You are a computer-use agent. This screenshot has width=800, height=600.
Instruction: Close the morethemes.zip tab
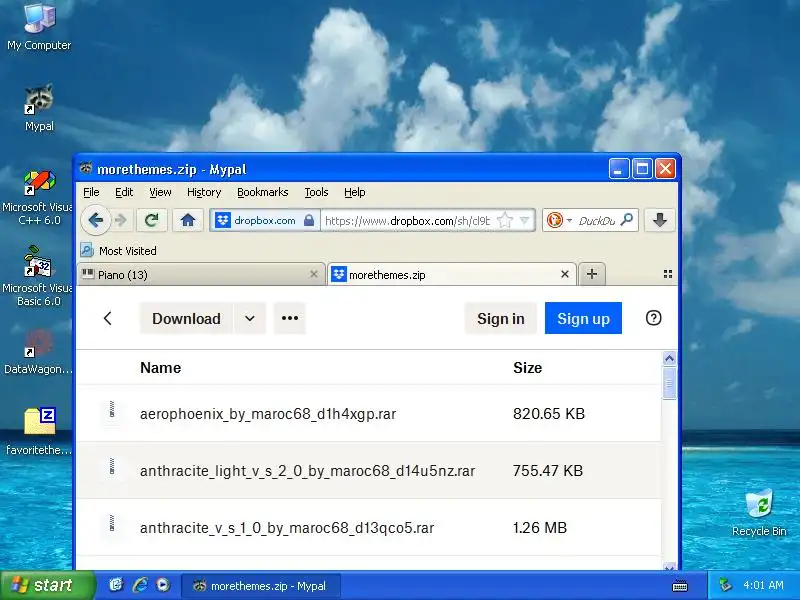tap(565, 274)
